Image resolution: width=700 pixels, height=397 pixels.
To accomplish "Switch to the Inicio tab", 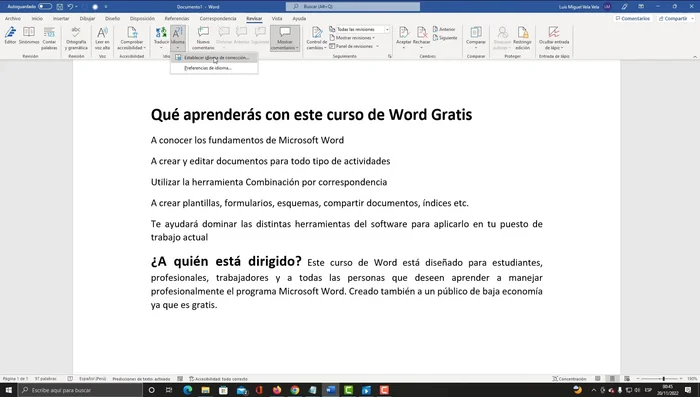I will pos(37,19).
